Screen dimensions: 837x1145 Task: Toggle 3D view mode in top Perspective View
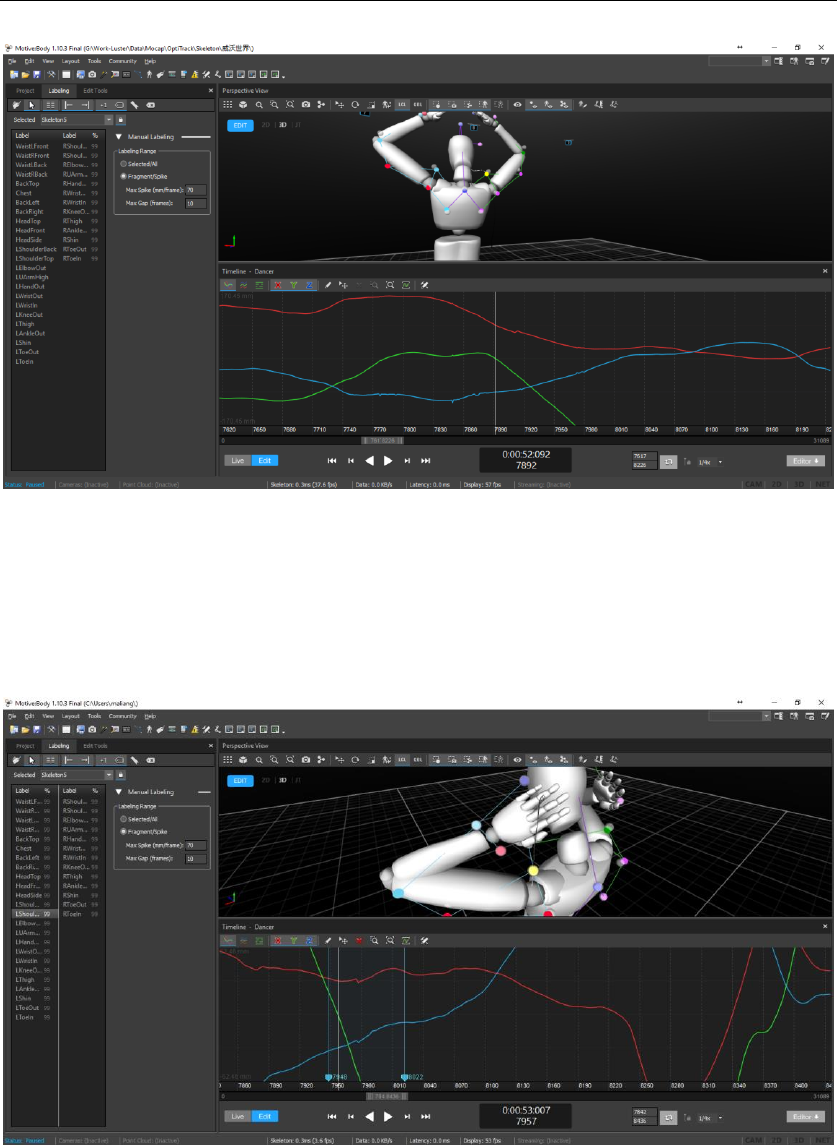coord(283,125)
